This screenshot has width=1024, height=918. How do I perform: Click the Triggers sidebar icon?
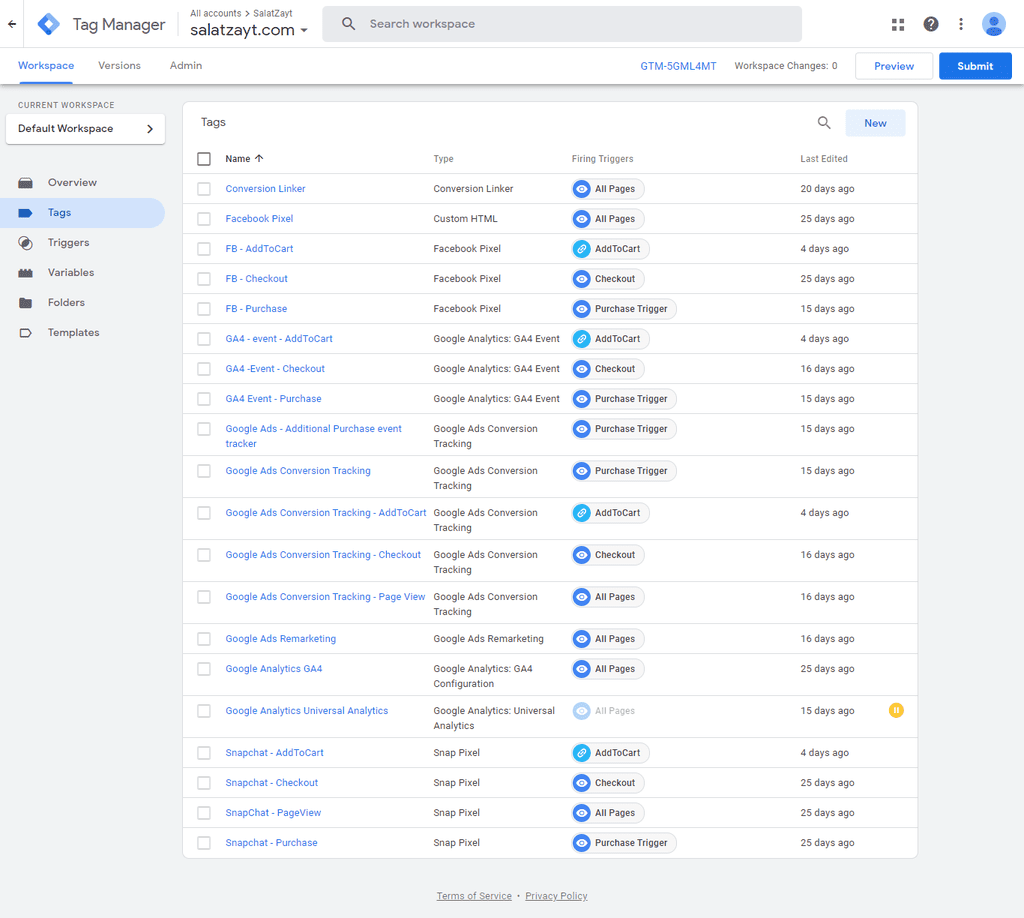click(25, 243)
